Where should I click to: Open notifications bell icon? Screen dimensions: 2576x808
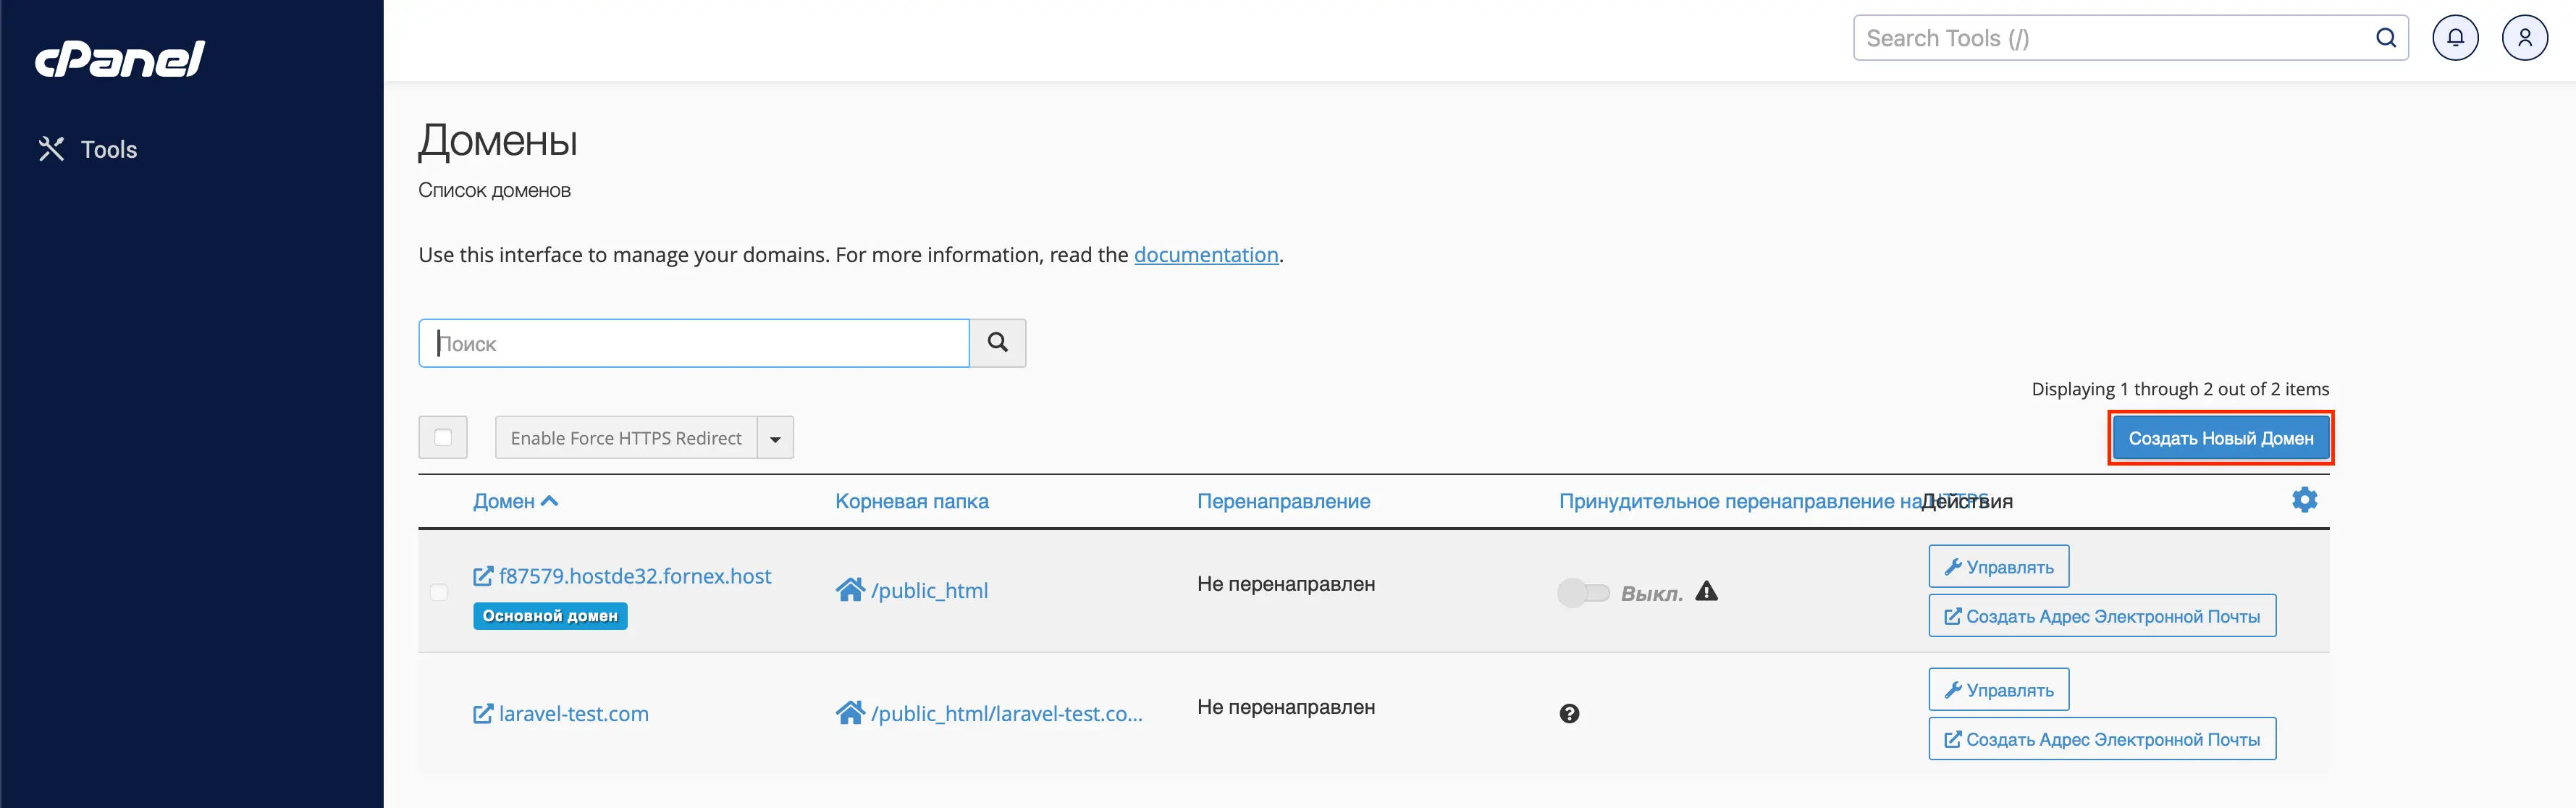[x=2455, y=38]
